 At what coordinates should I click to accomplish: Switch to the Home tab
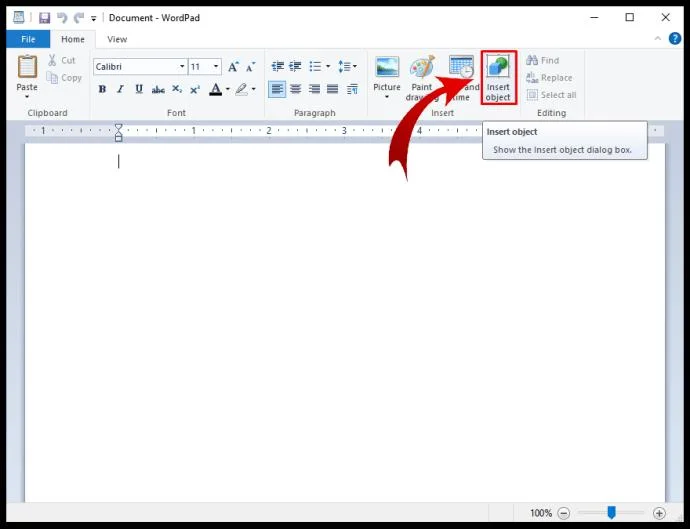(73, 39)
